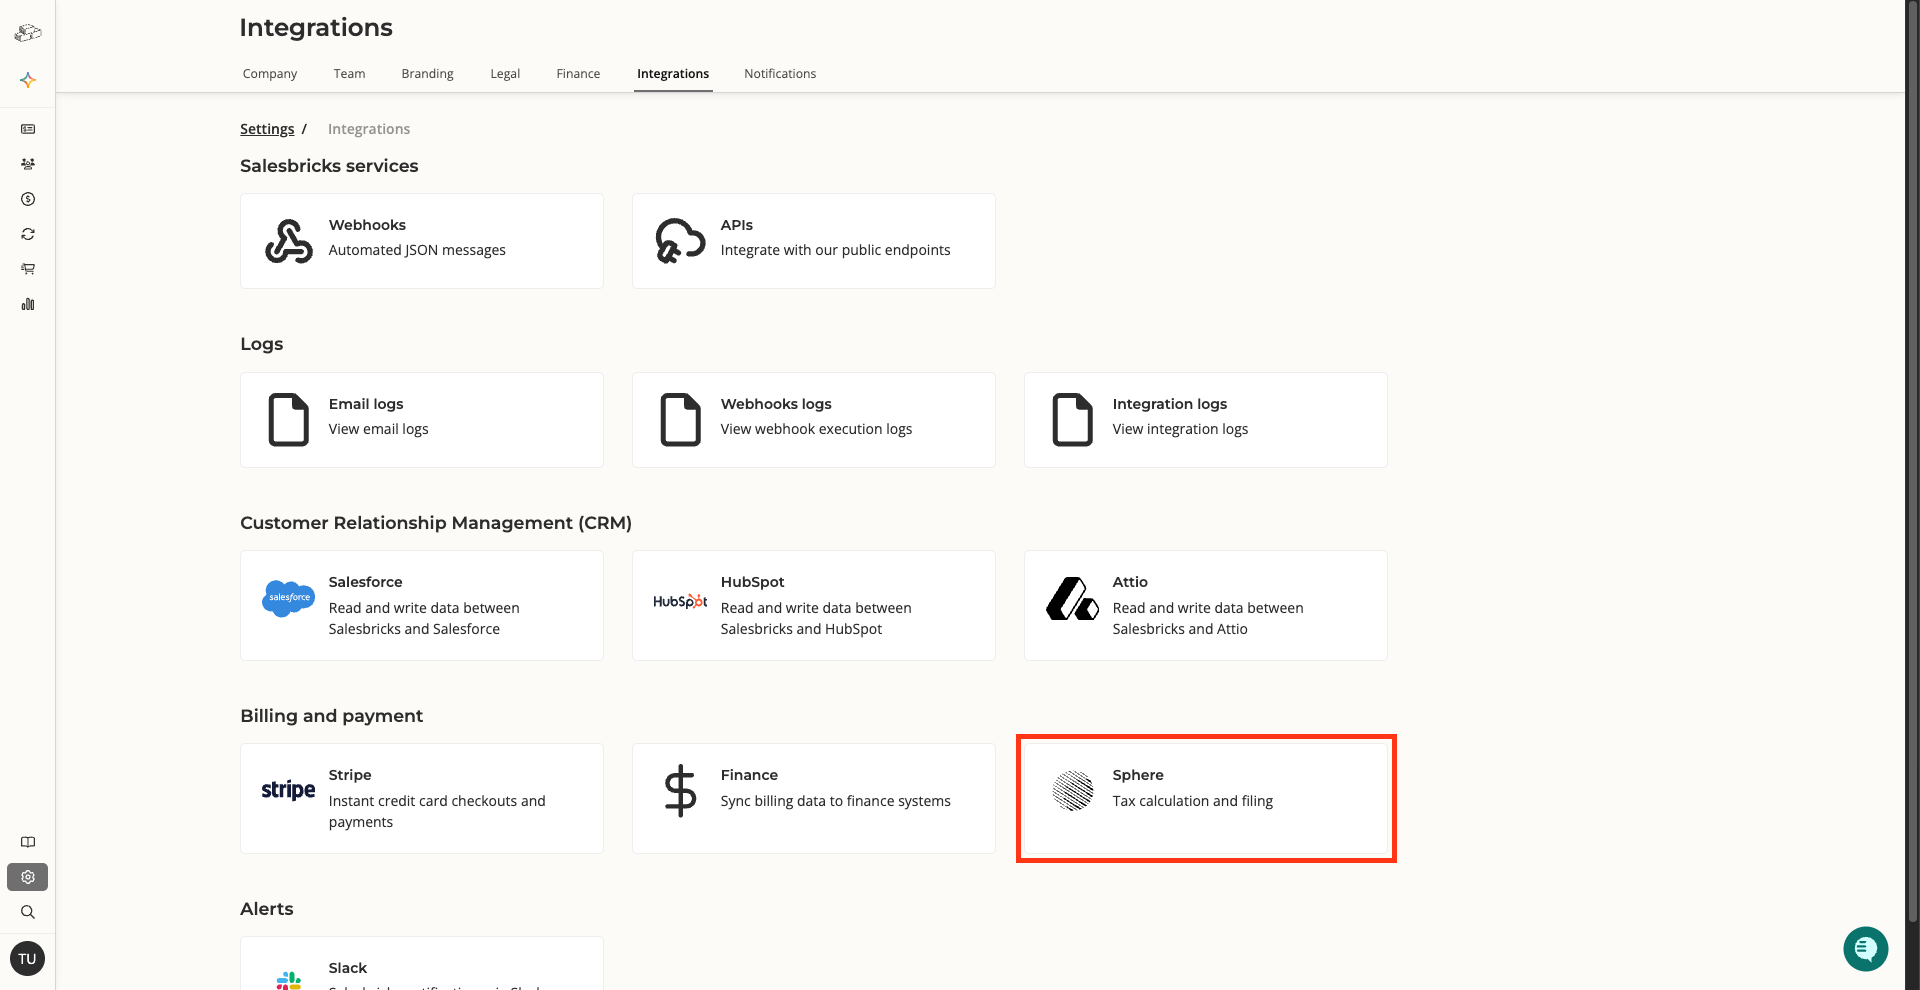Click the colorful sparkle AI icon in sidebar
Viewport: 1920px width, 990px height.
click(28, 80)
